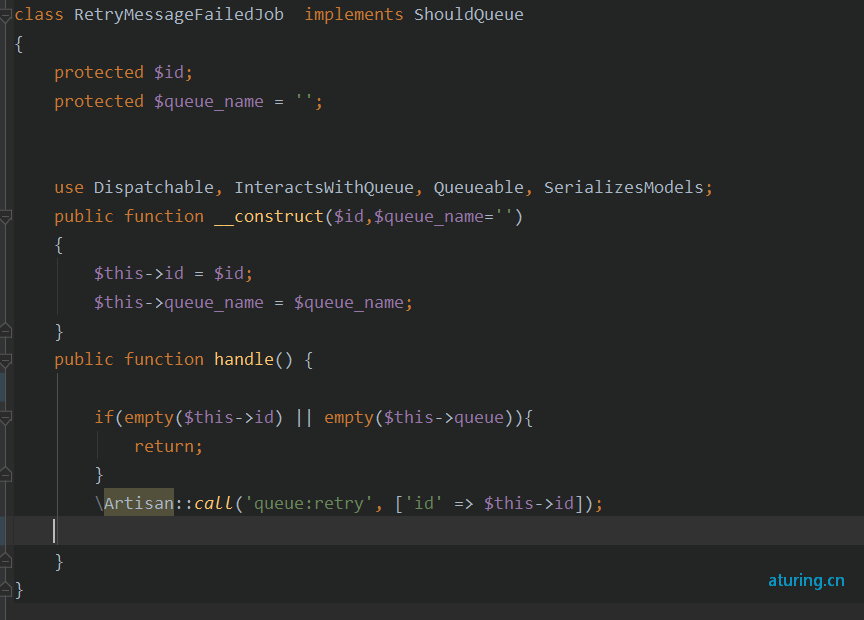Click the 'use' keyword

pyautogui.click(x=69, y=187)
